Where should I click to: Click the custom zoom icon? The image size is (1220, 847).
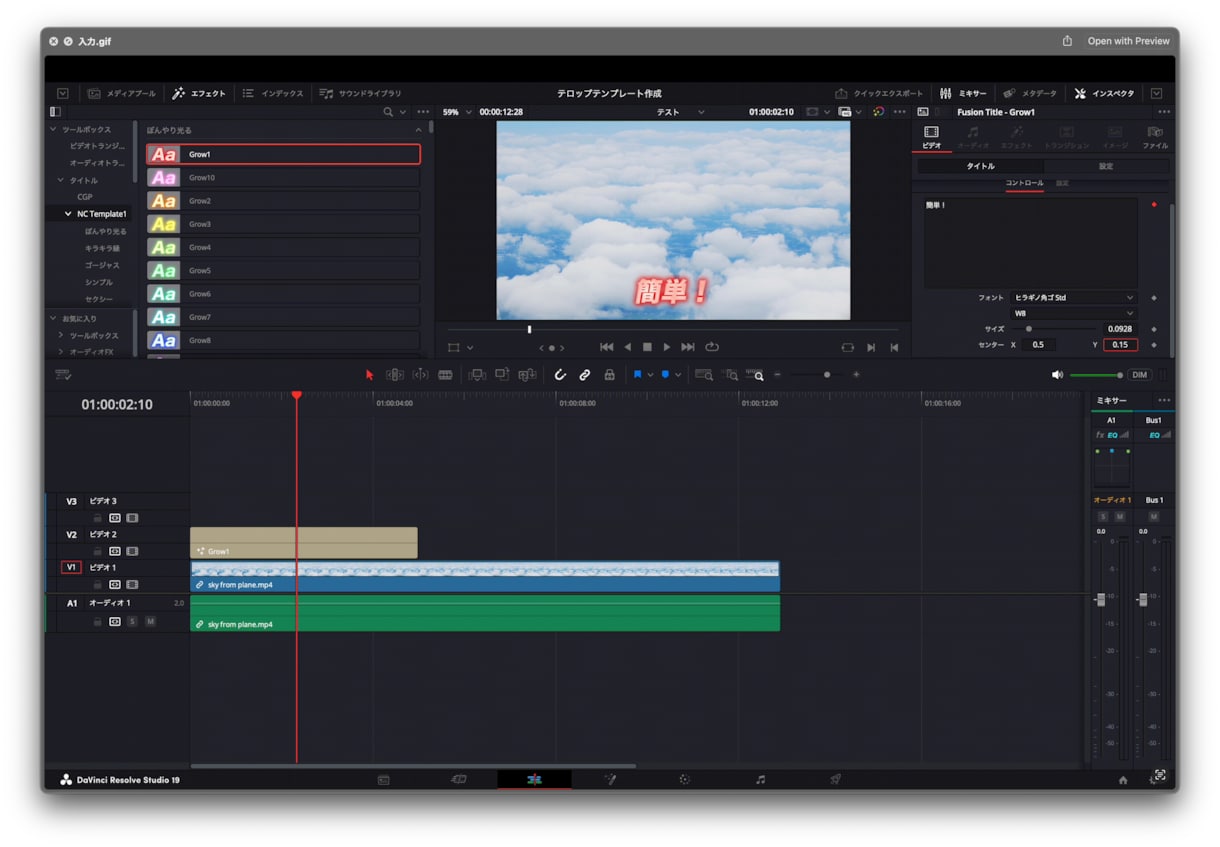(755, 375)
